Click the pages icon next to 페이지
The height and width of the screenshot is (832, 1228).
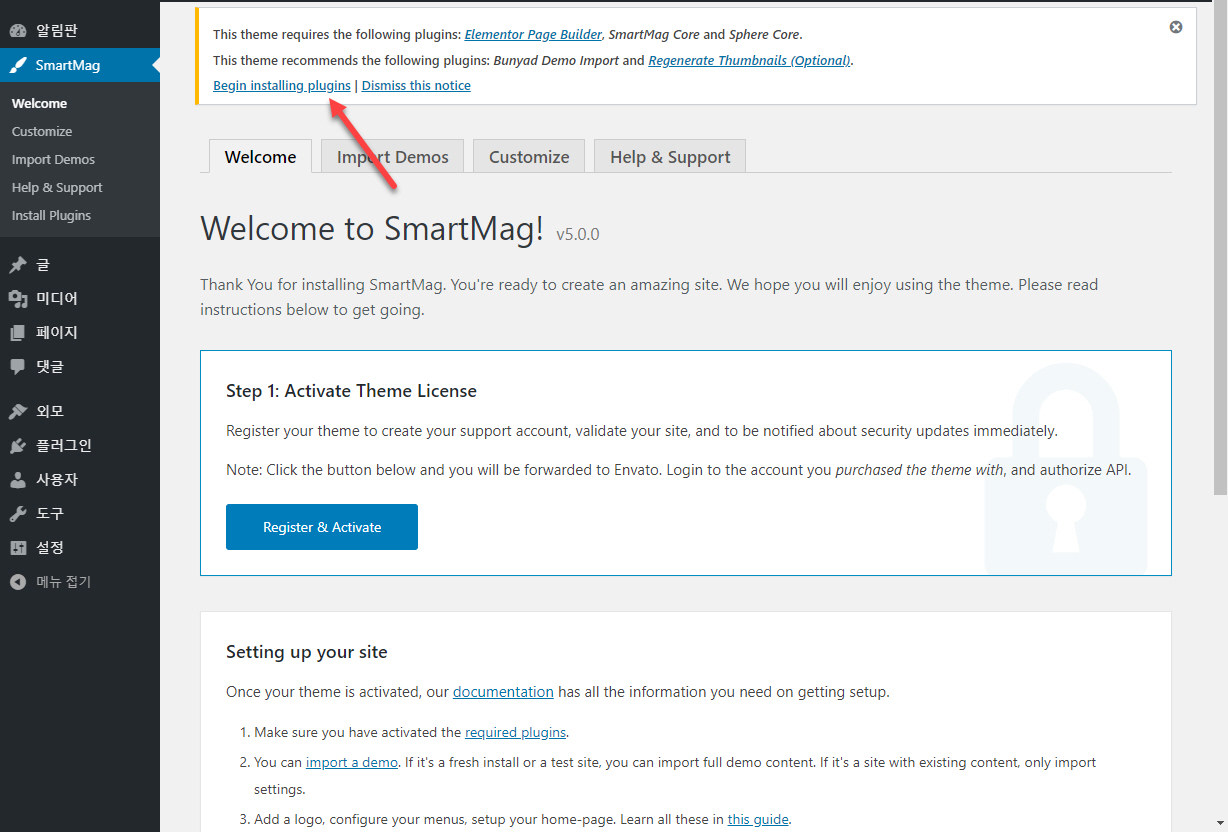click(x=18, y=333)
